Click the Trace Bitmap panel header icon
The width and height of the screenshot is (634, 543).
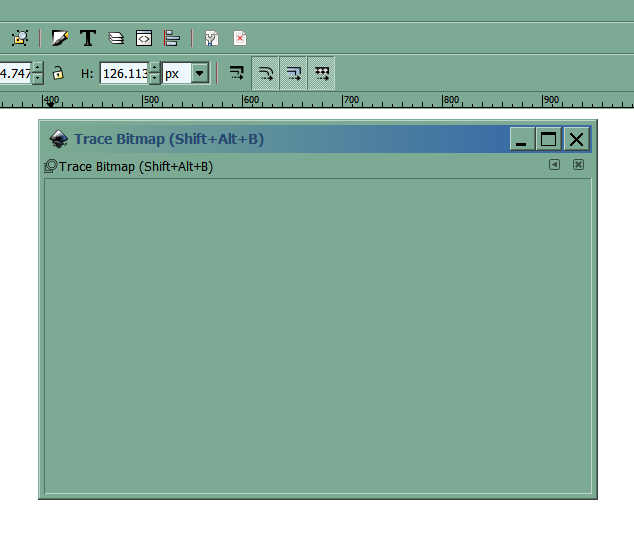(51, 166)
